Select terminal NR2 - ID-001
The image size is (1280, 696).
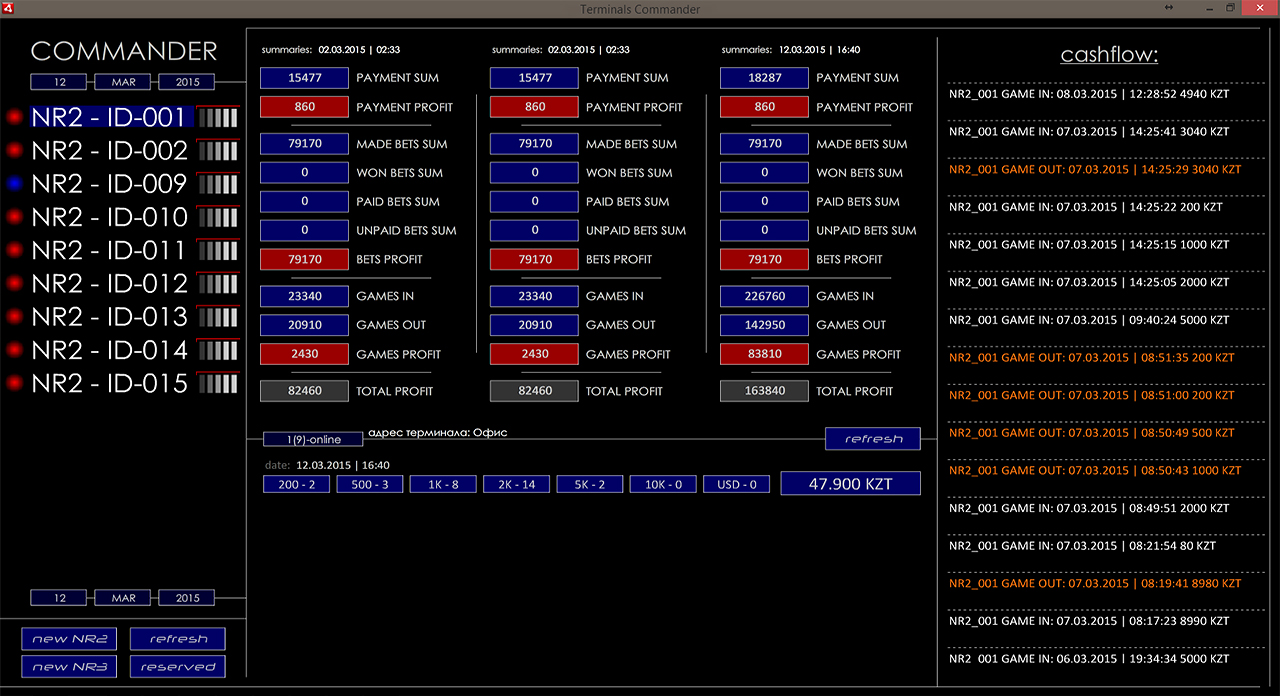pyautogui.click(x=110, y=117)
